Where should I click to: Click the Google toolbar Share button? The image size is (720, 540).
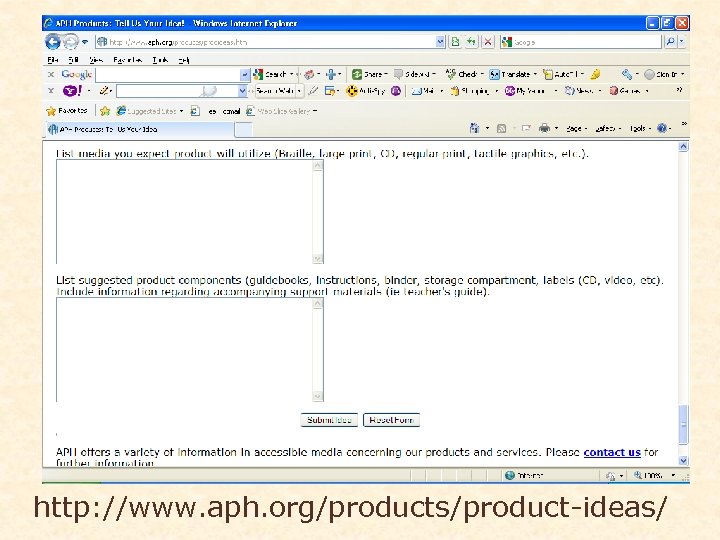tap(370, 74)
